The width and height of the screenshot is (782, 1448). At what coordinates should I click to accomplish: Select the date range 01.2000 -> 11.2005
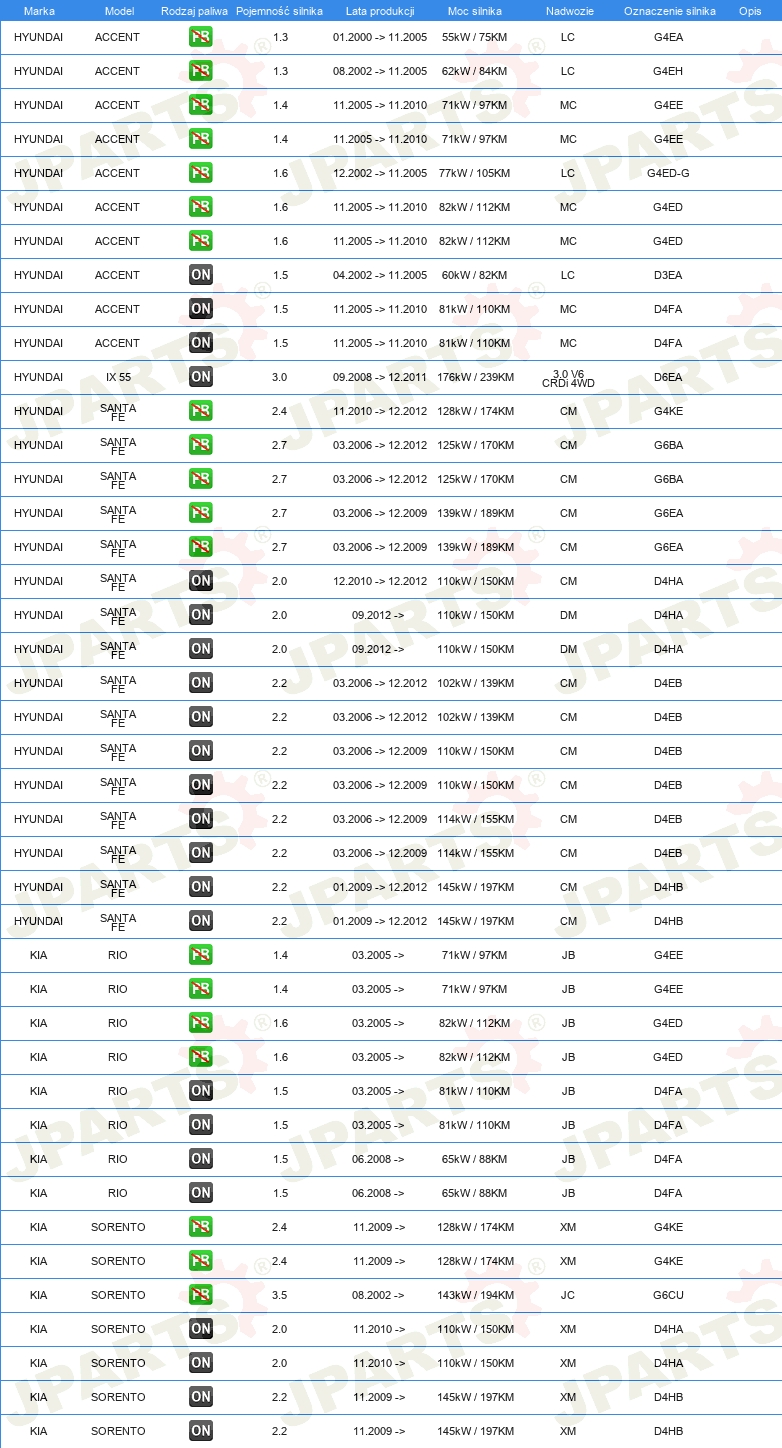coord(380,37)
